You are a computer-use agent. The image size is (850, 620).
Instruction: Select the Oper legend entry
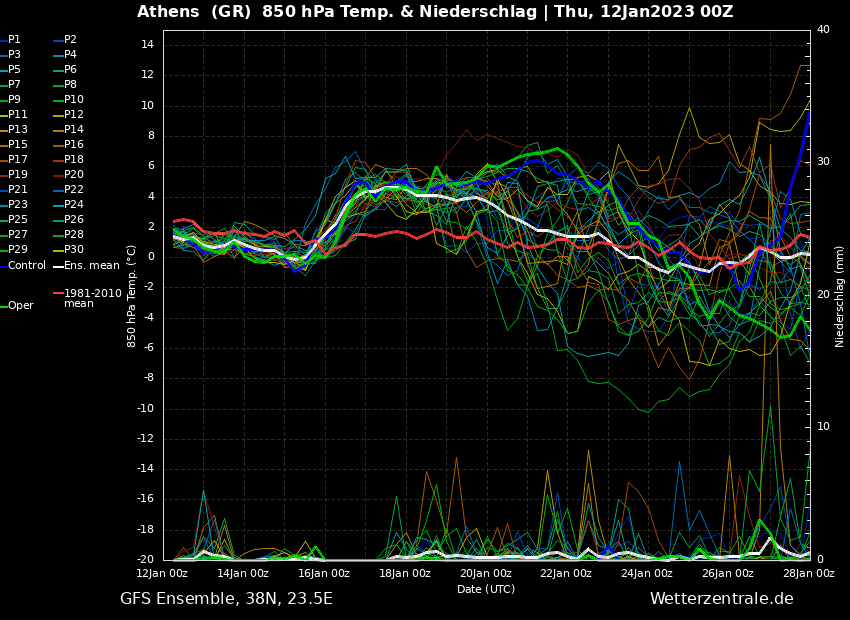20,306
